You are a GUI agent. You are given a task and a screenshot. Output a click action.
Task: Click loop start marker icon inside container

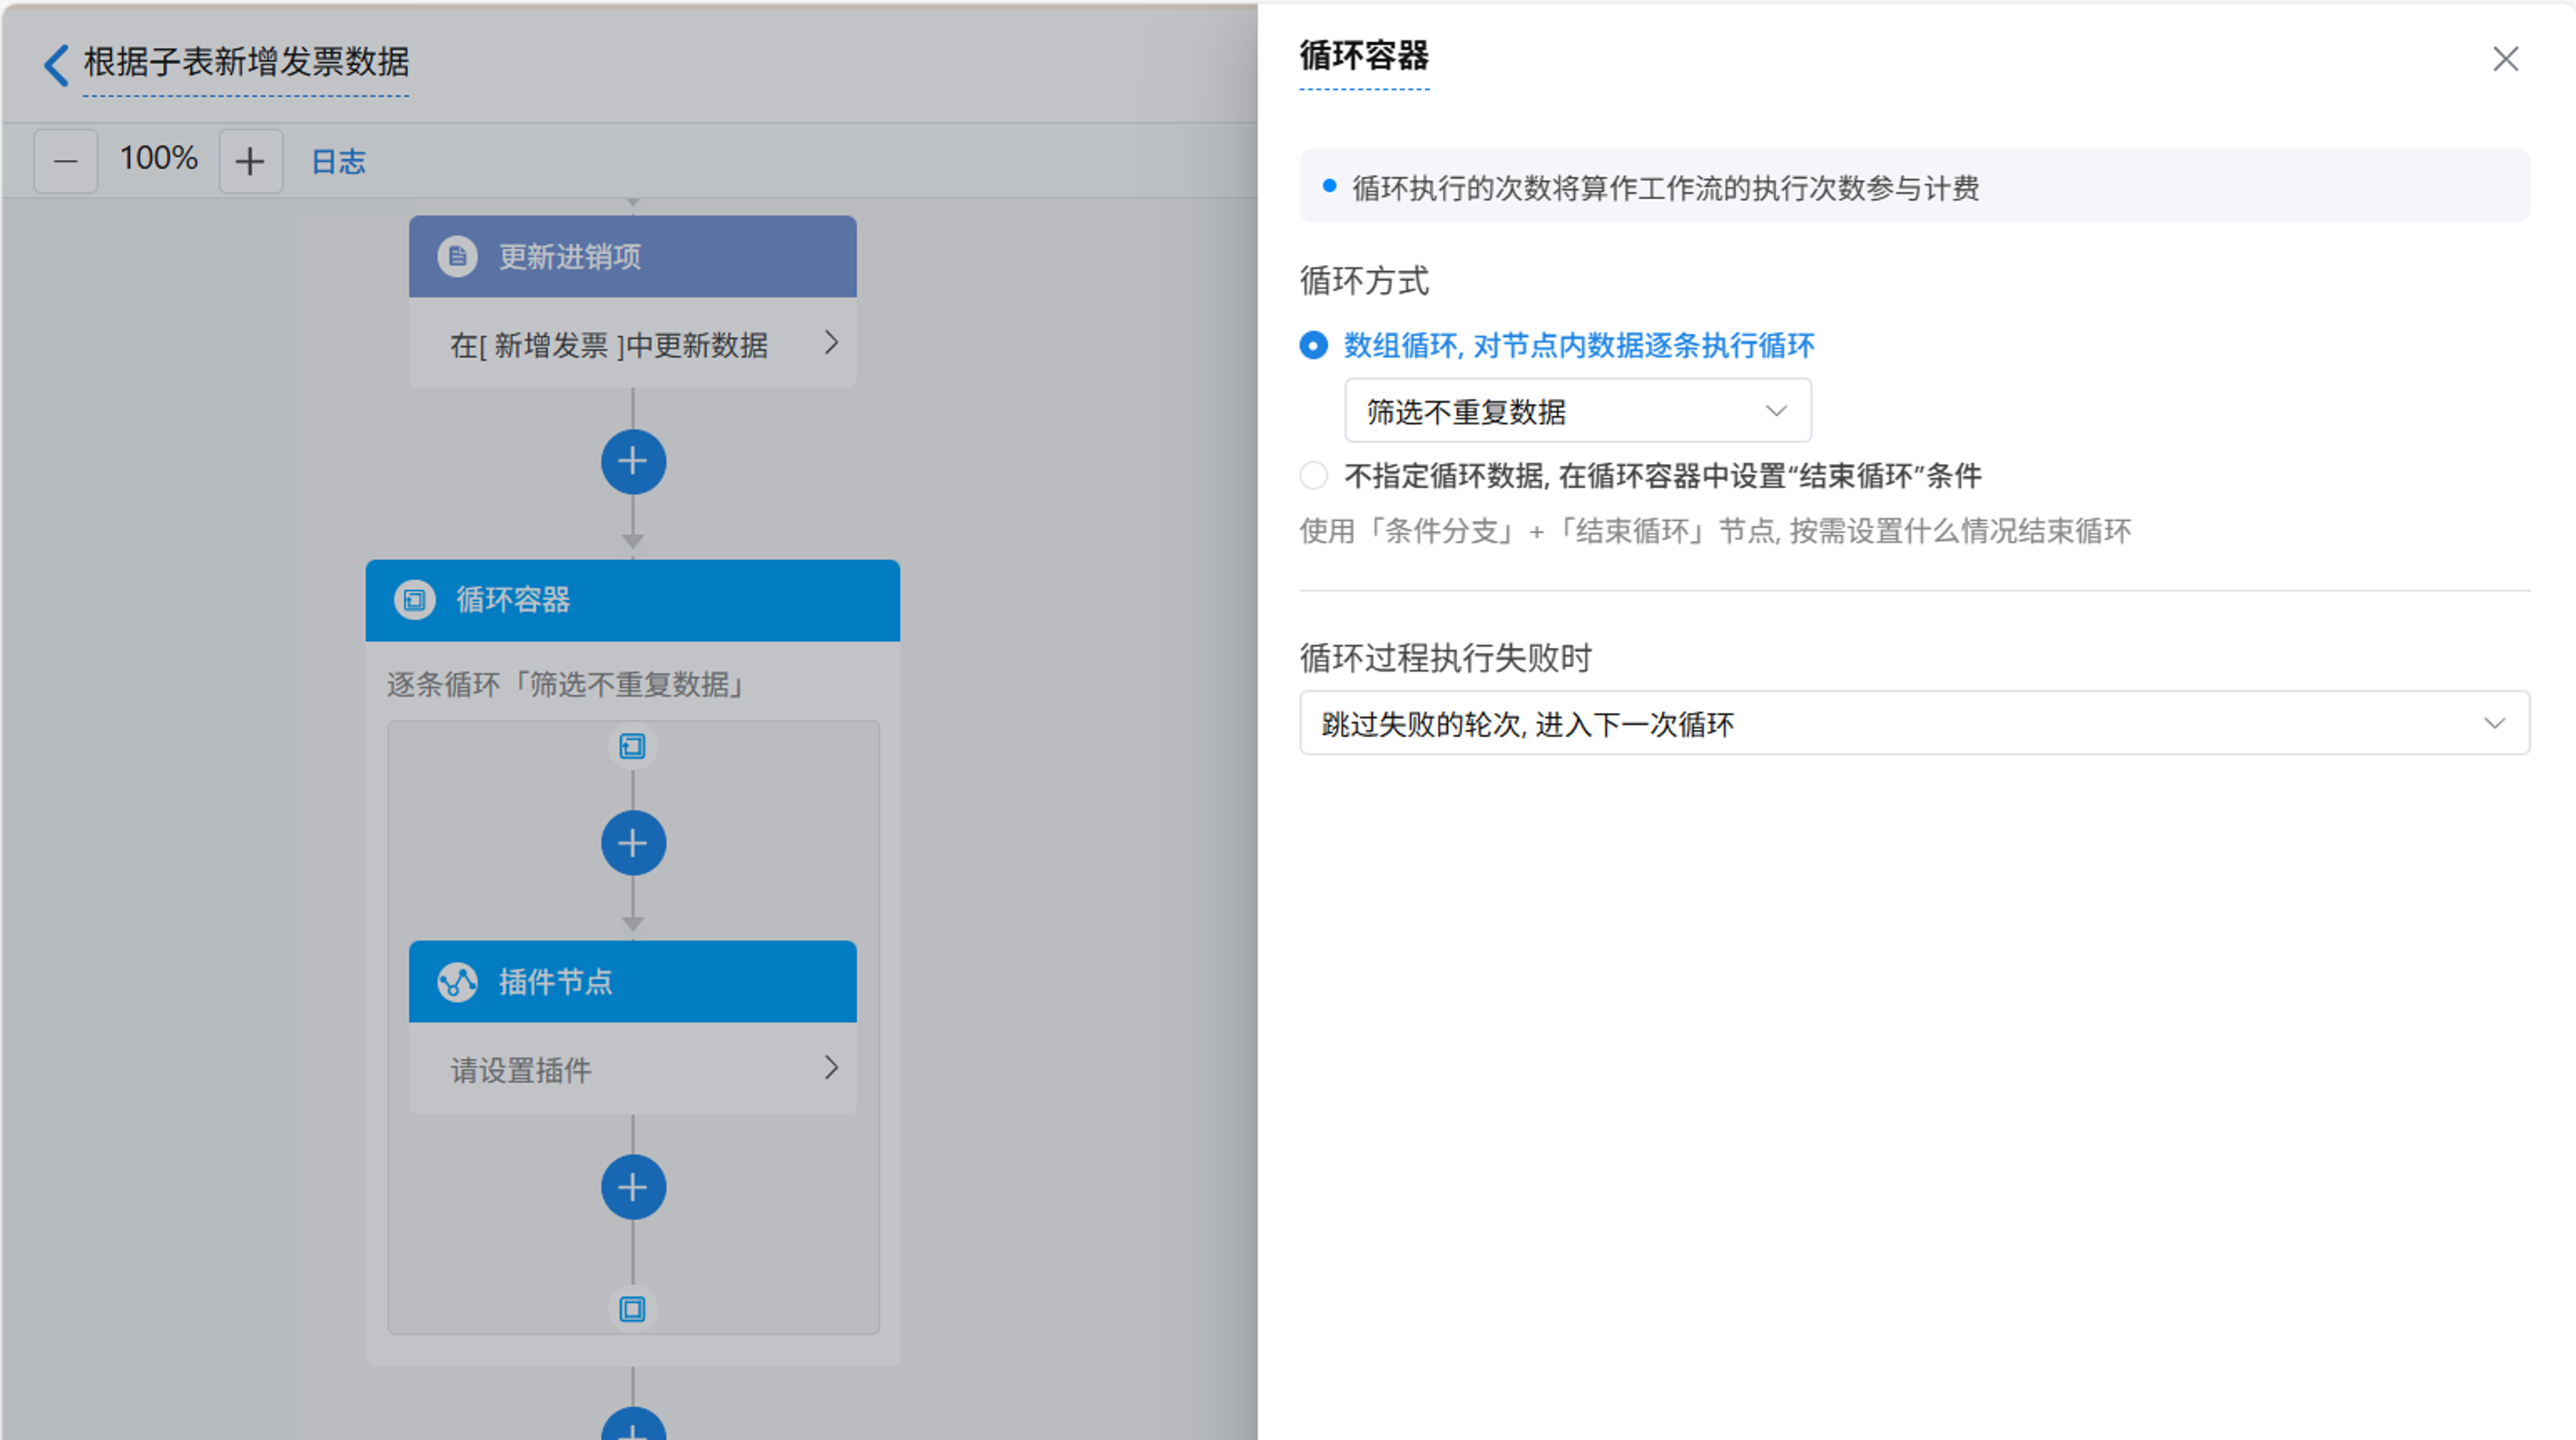(x=632, y=746)
